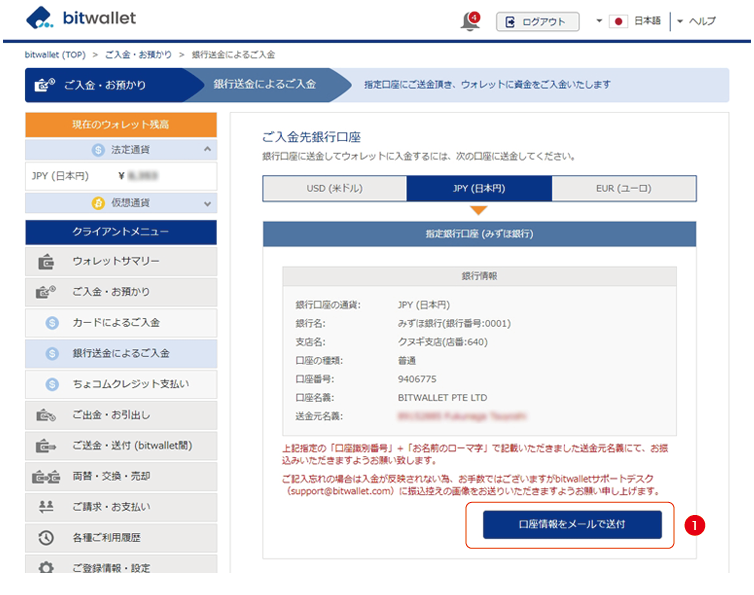Click the support@bitwallet.com email address
The width and height of the screenshot is (754, 595).
tap(340, 491)
